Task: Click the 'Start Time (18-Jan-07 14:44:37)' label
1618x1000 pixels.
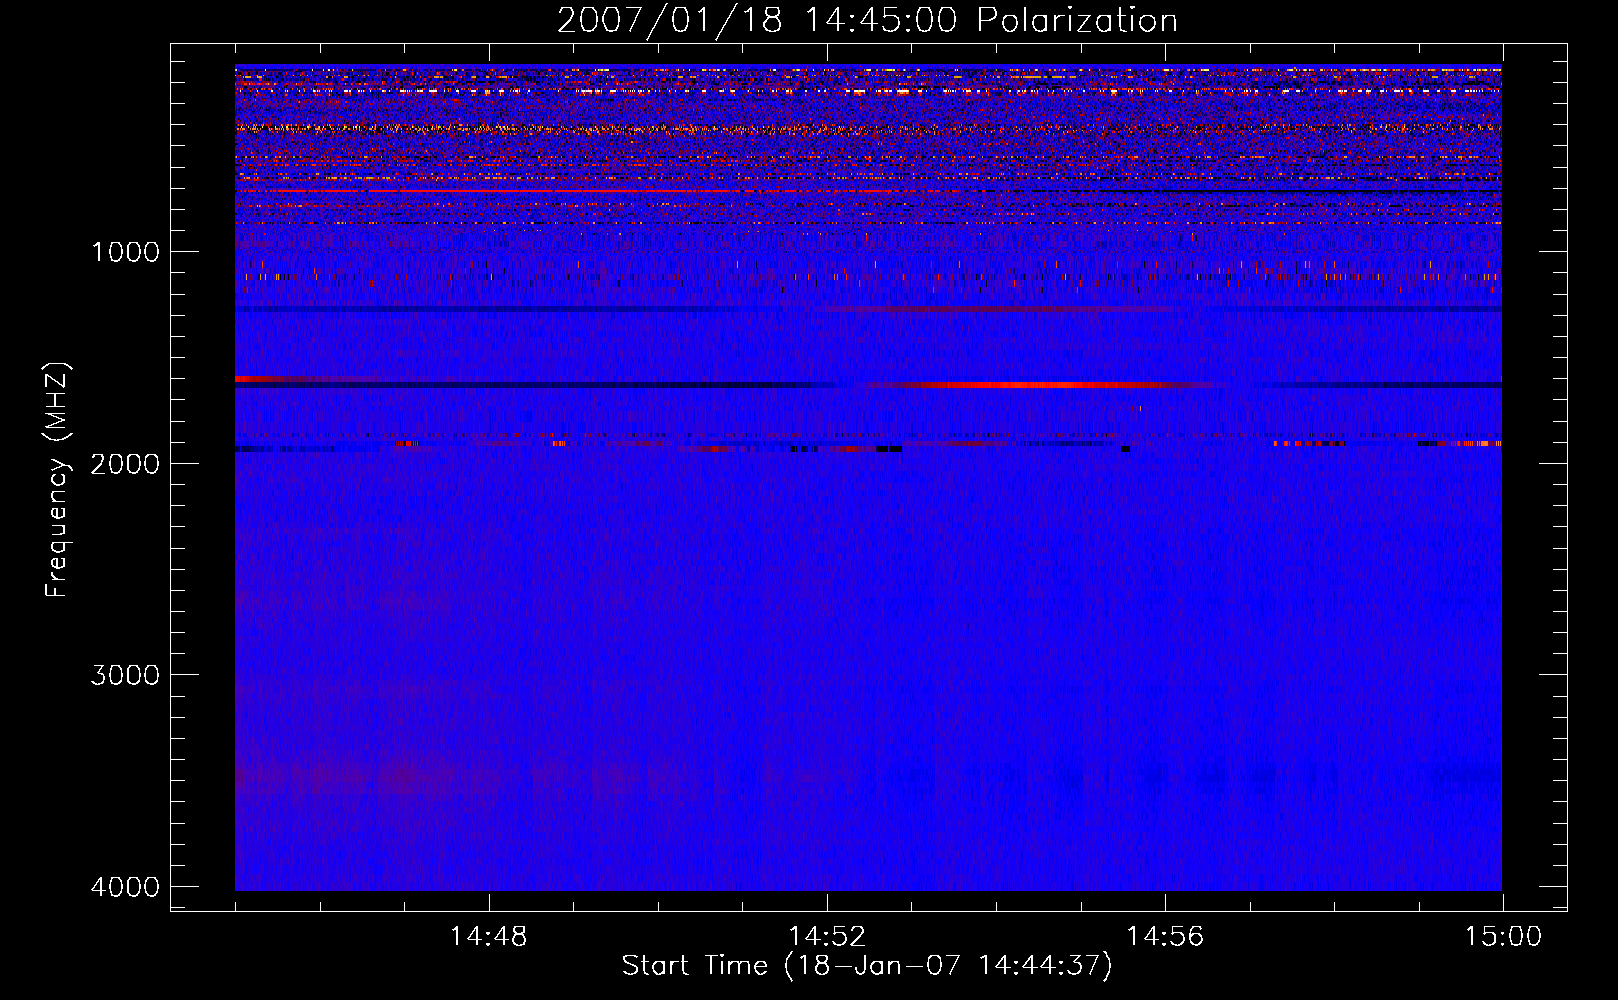Action: 867,967
